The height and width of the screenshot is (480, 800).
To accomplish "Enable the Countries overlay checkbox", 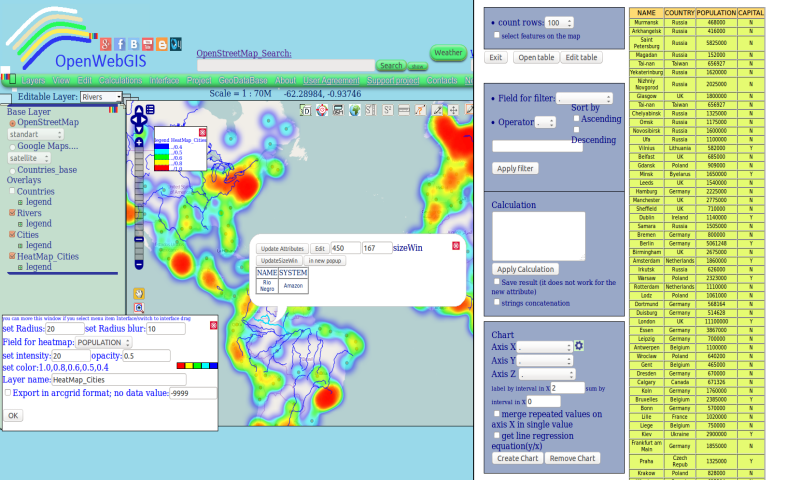I will (12, 191).
